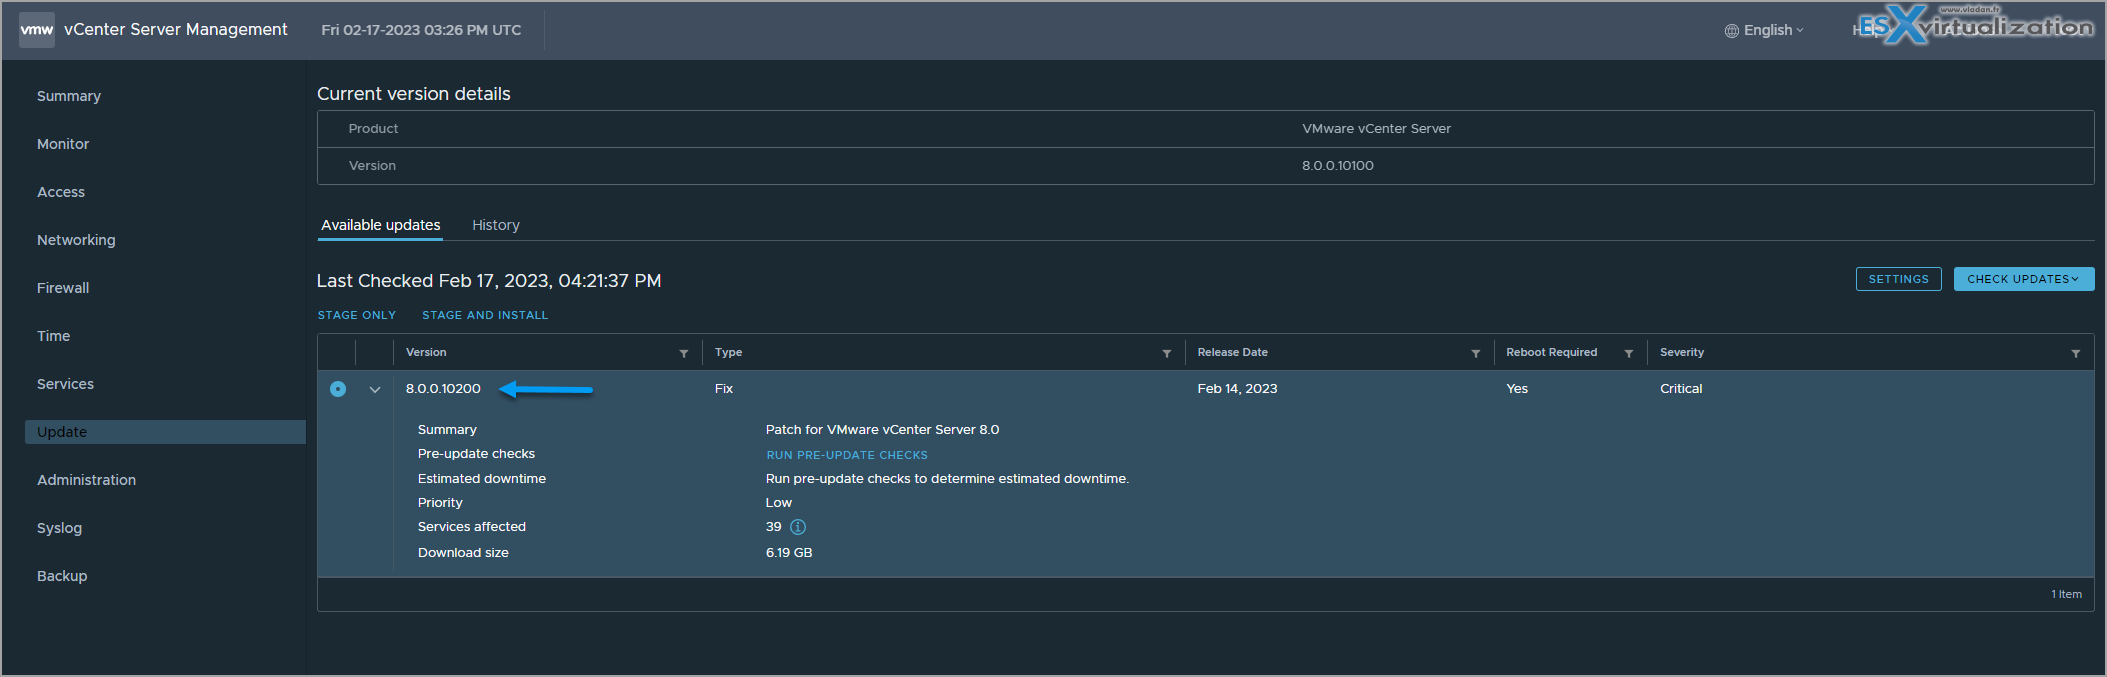
Task: Filter the Reboot Required column
Action: [x=1629, y=354]
